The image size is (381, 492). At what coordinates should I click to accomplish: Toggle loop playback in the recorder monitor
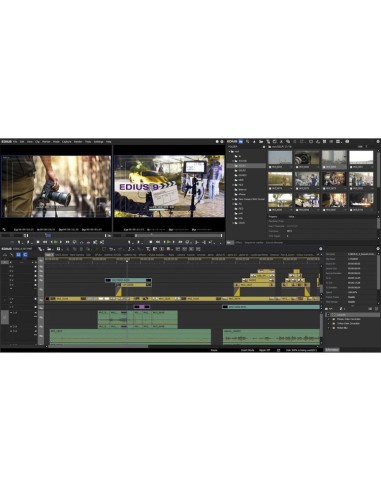pos(188,242)
